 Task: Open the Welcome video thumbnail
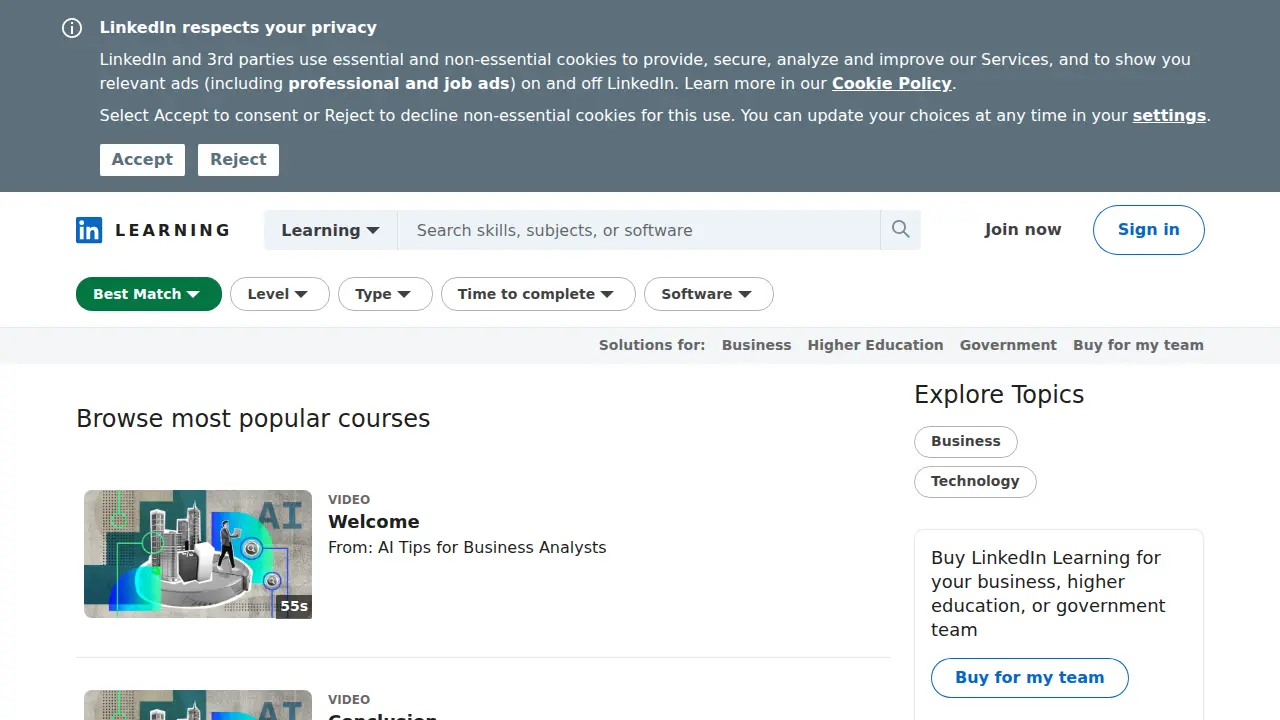tap(198, 554)
